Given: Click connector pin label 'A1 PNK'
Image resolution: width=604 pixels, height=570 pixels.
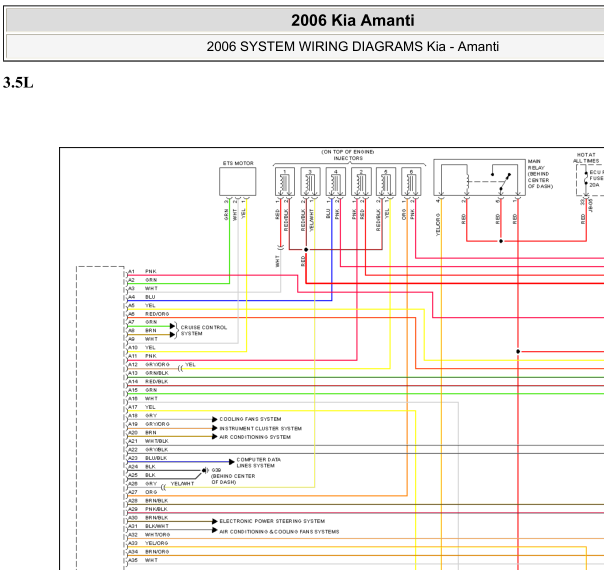Looking at the screenshot, I should click(x=143, y=272).
